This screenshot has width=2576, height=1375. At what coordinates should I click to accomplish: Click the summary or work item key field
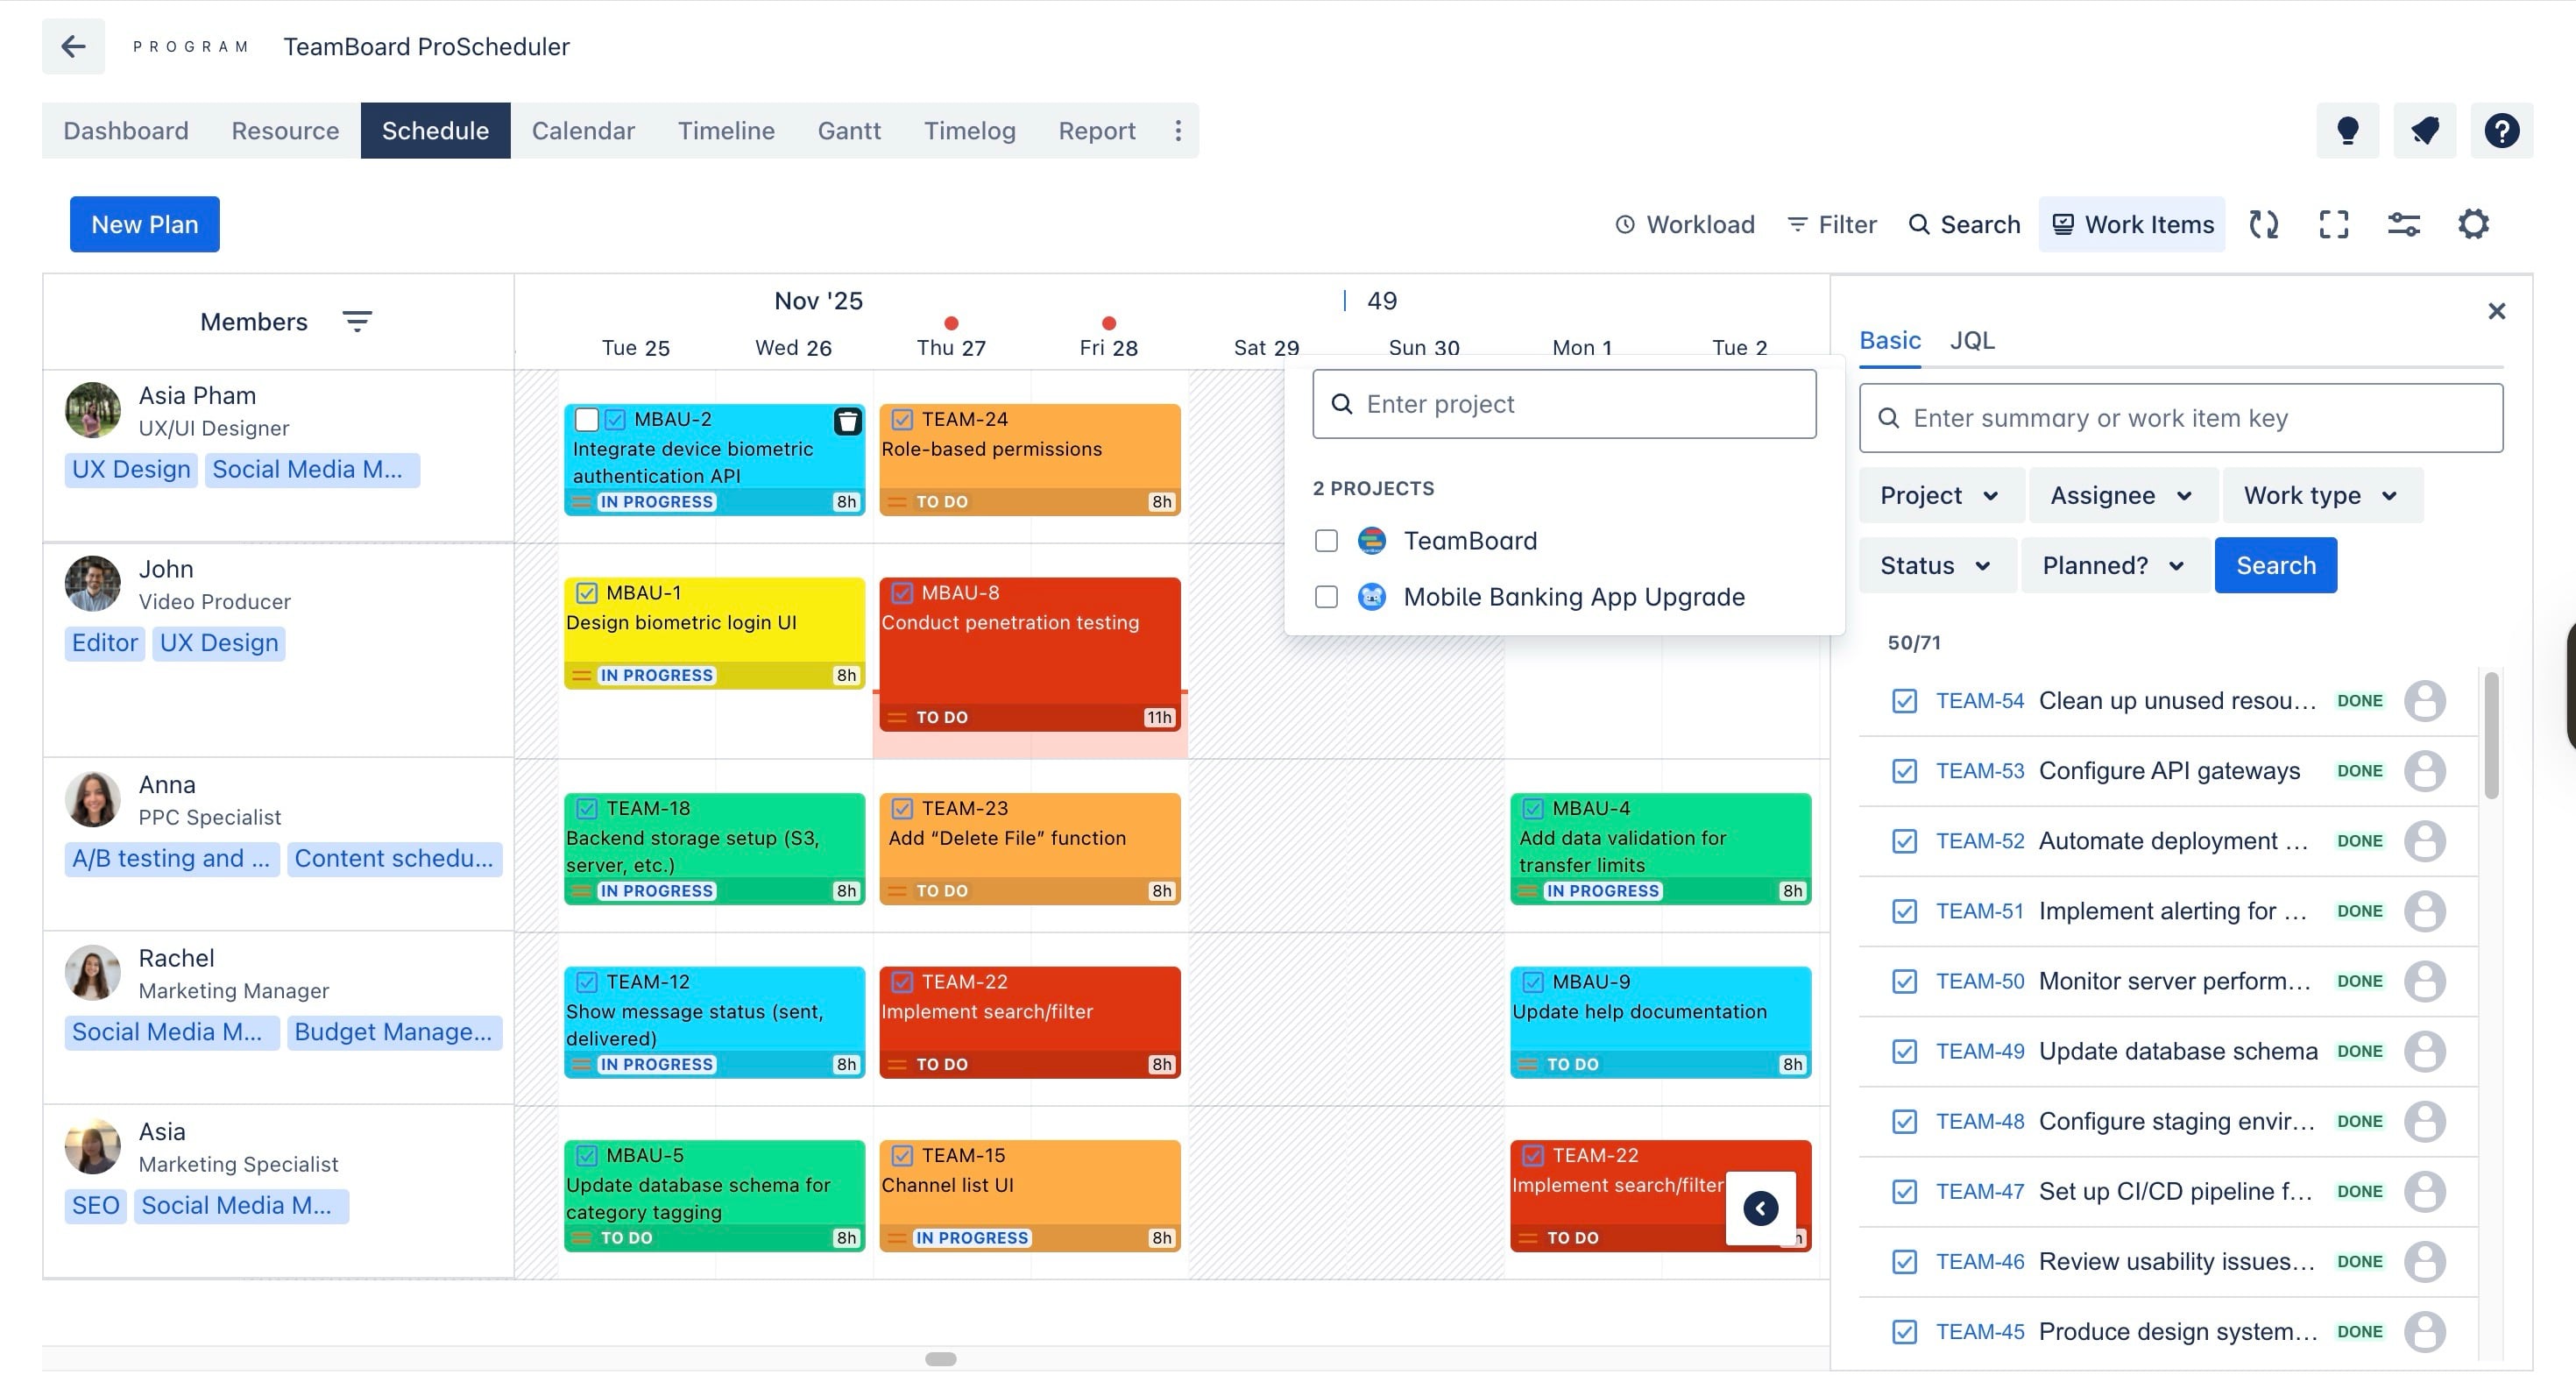(2180, 418)
